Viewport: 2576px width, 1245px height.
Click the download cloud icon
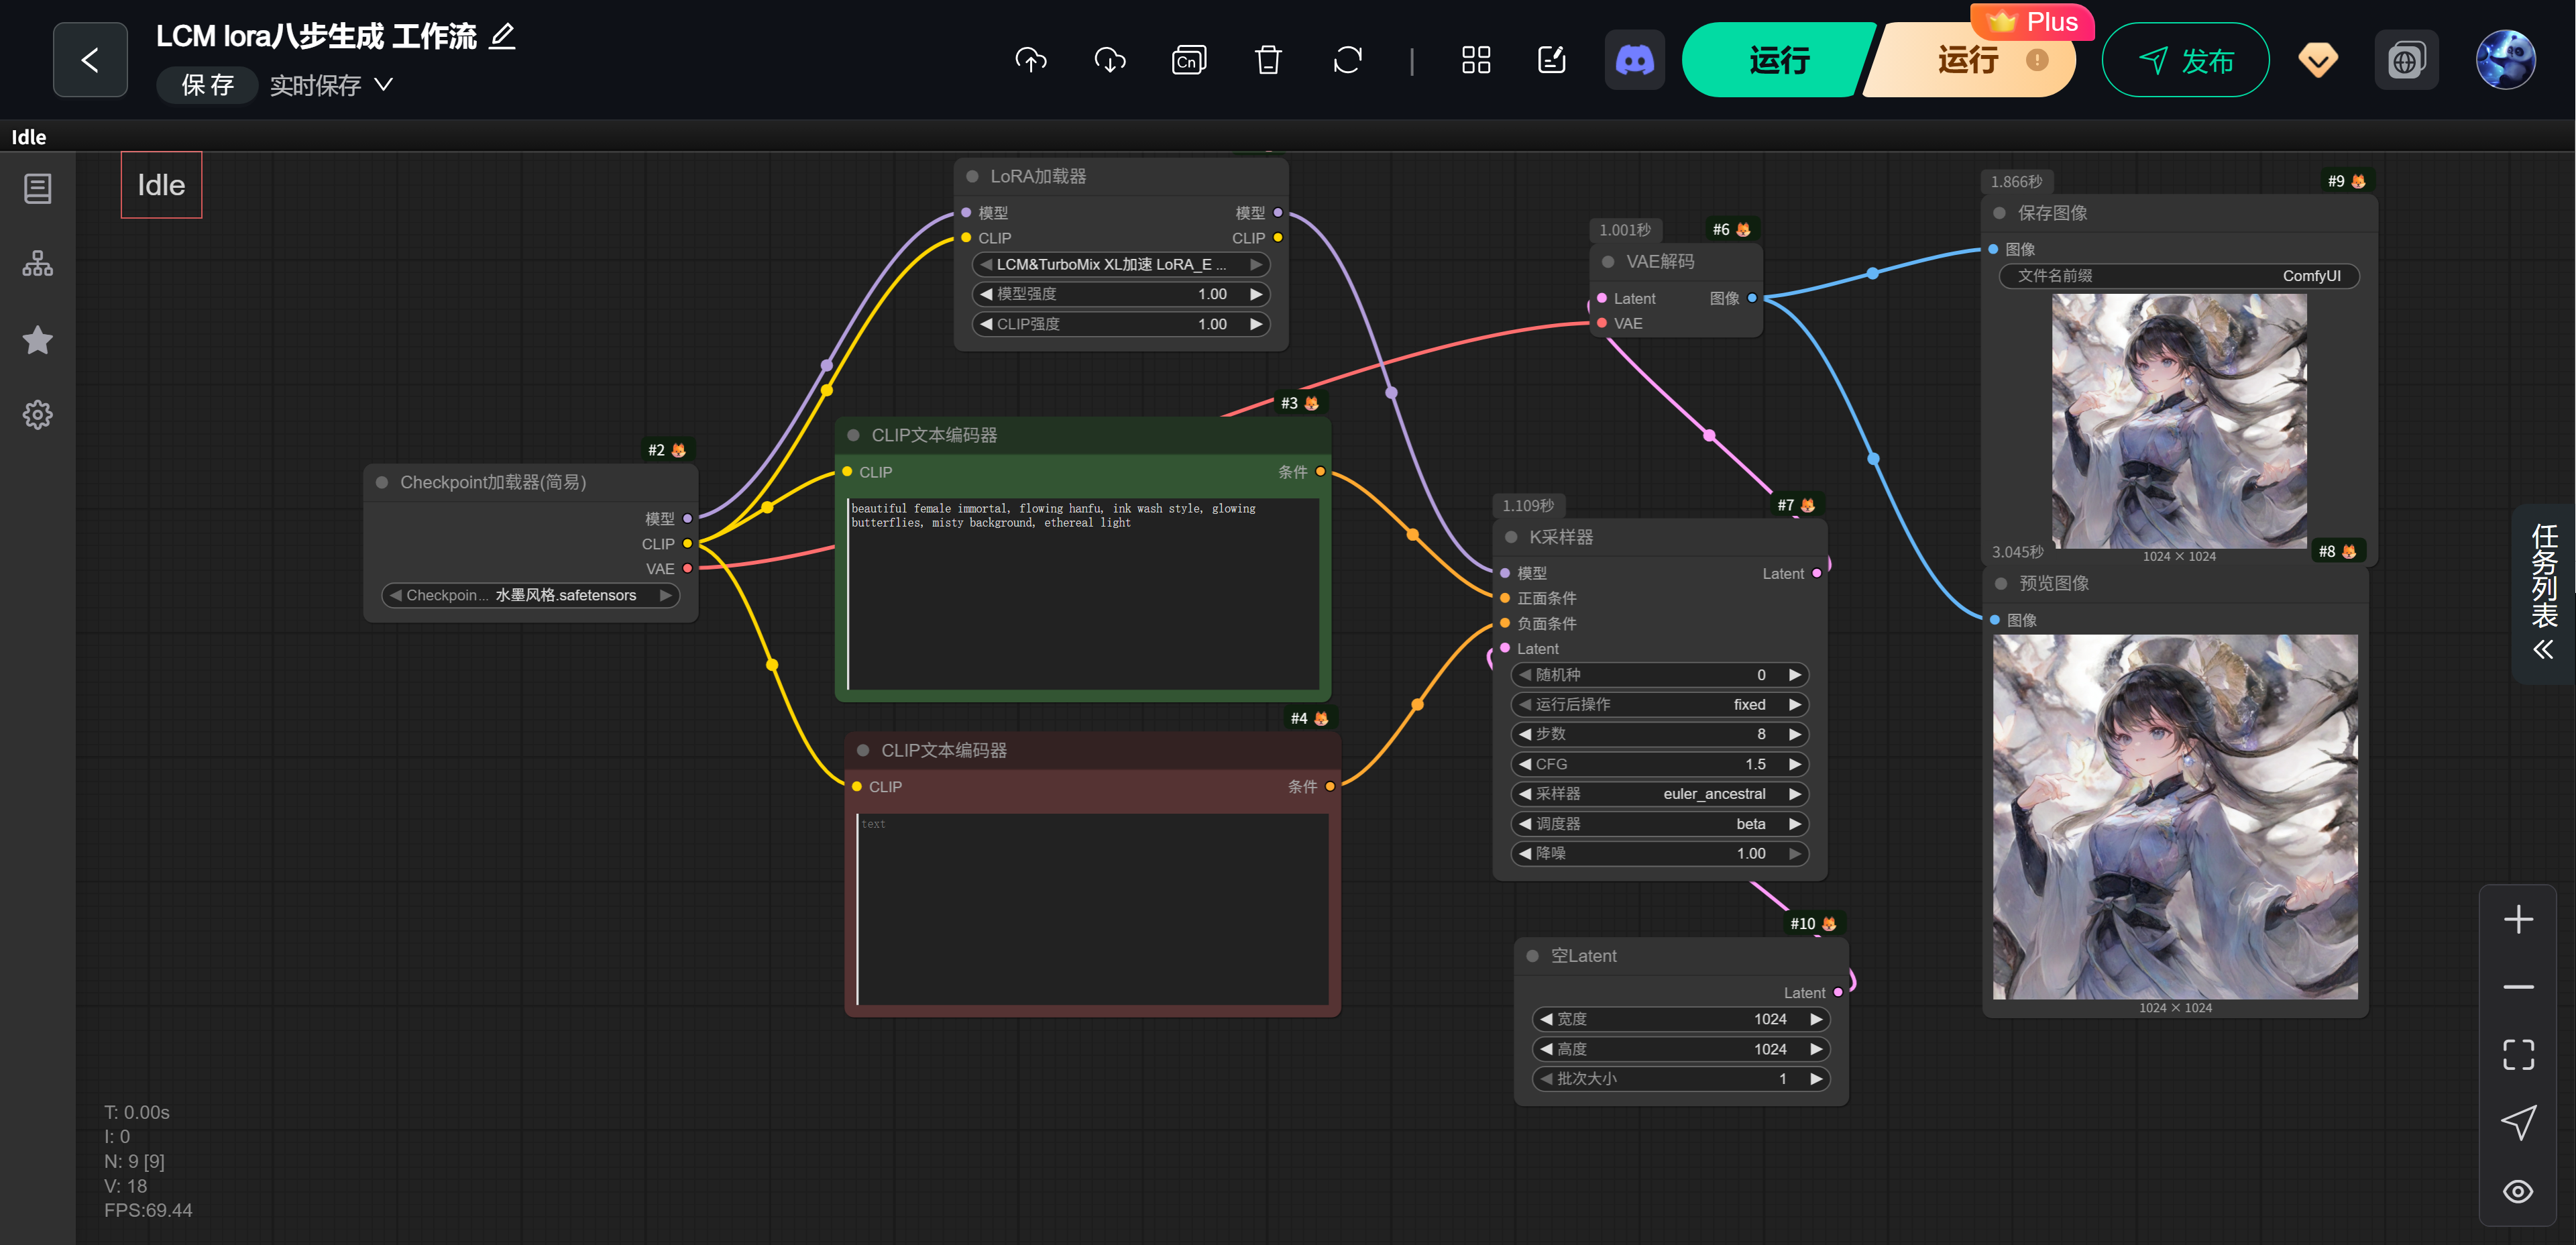coord(1110,60)
